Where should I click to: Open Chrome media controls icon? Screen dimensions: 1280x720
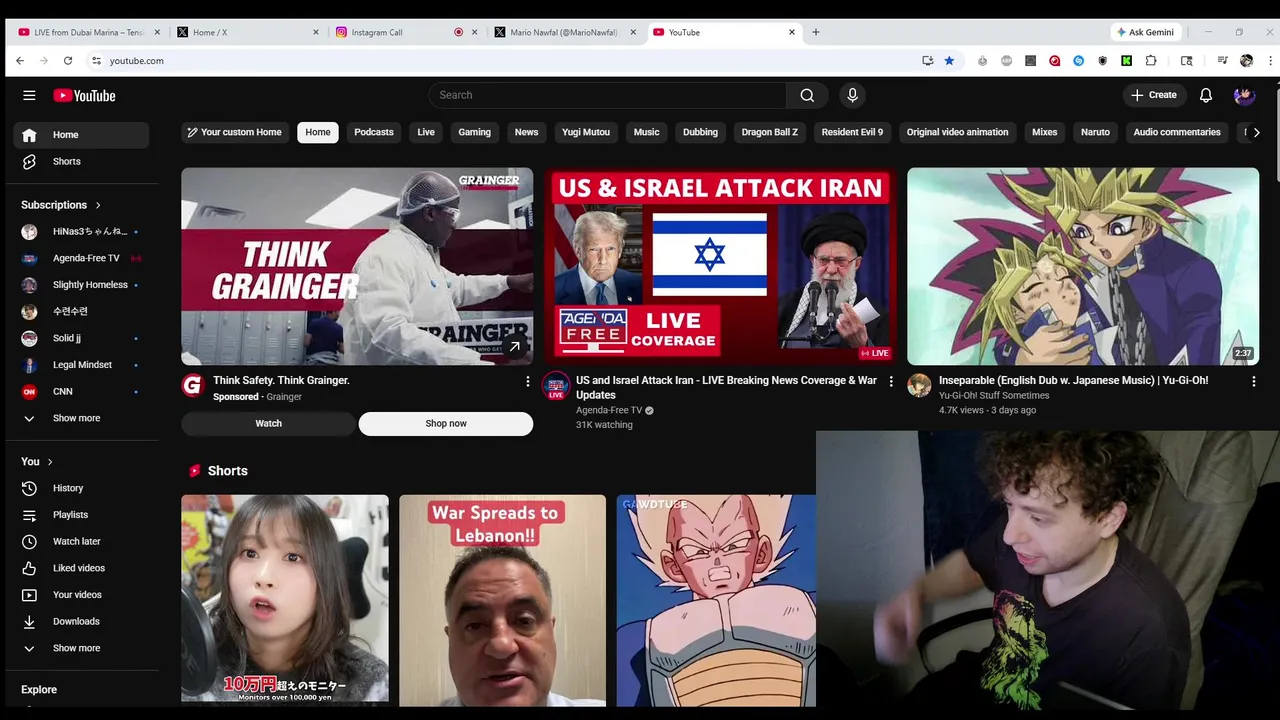[x=1222, y=61]
